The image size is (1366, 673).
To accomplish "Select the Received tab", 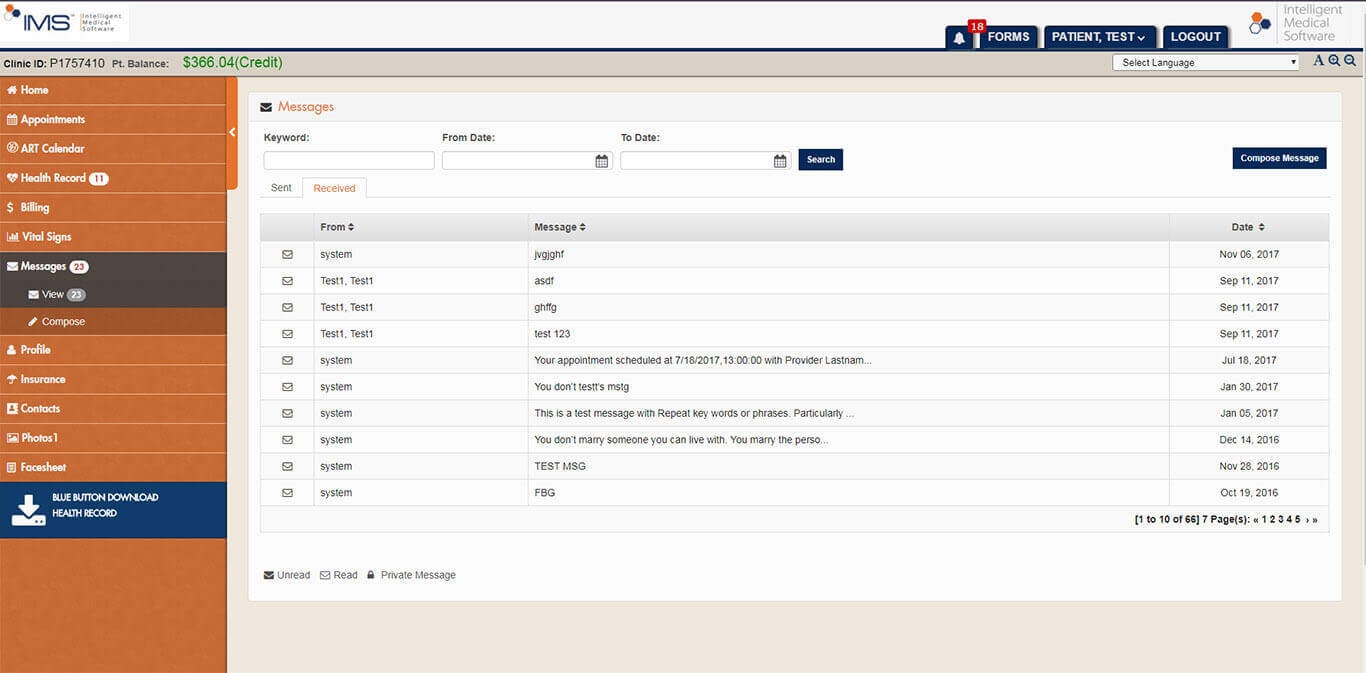I will (334, 187).
